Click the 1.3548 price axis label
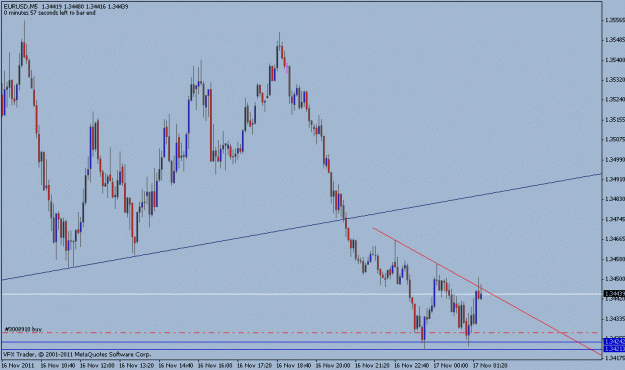Viewport: 625px width, 370px height. [615, 40]
